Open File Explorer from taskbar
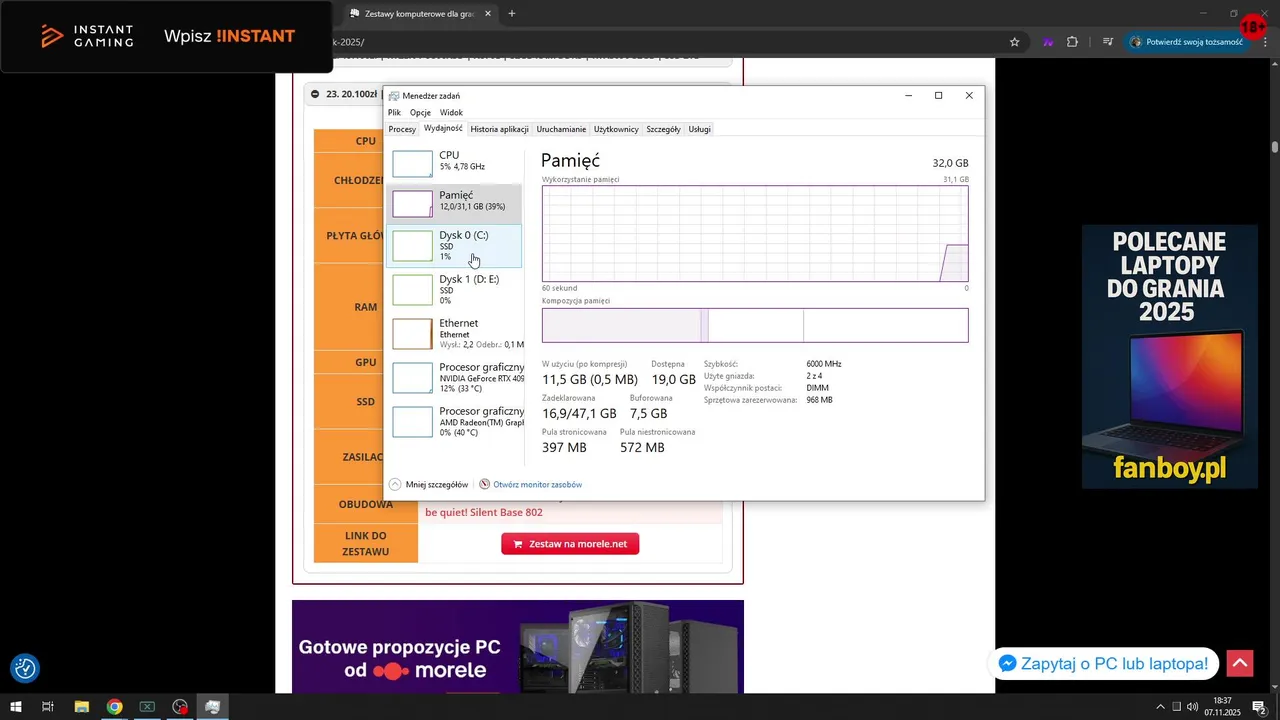 pos(82,707)
